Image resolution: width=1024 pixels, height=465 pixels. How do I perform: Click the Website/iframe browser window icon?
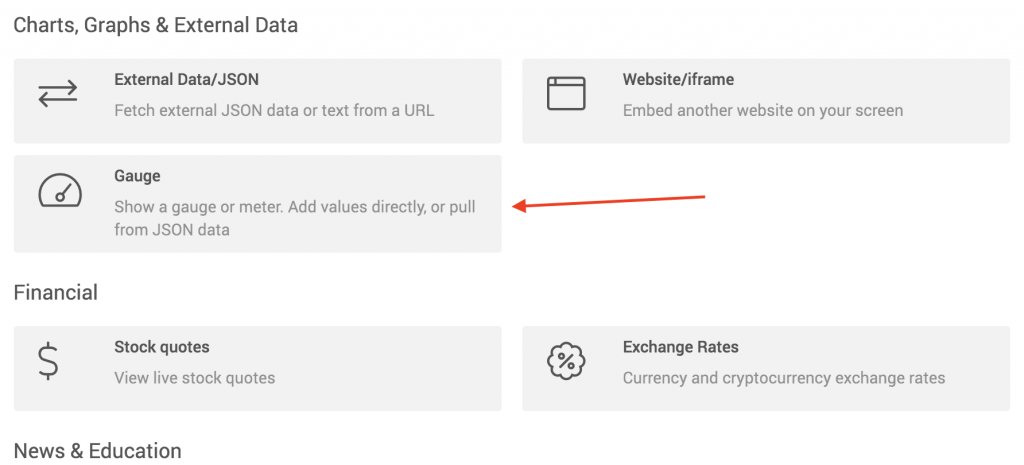pyautogui.click(x=566, y=93)
